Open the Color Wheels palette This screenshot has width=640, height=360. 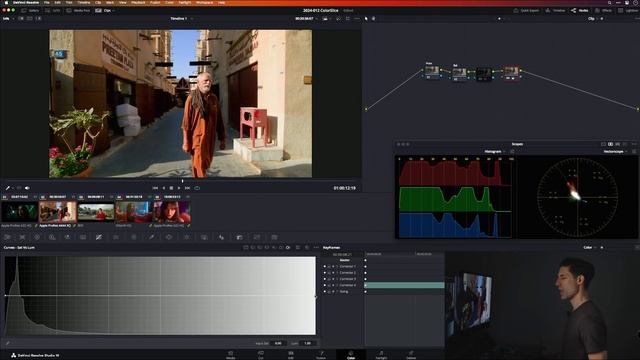tap(37, 237)
